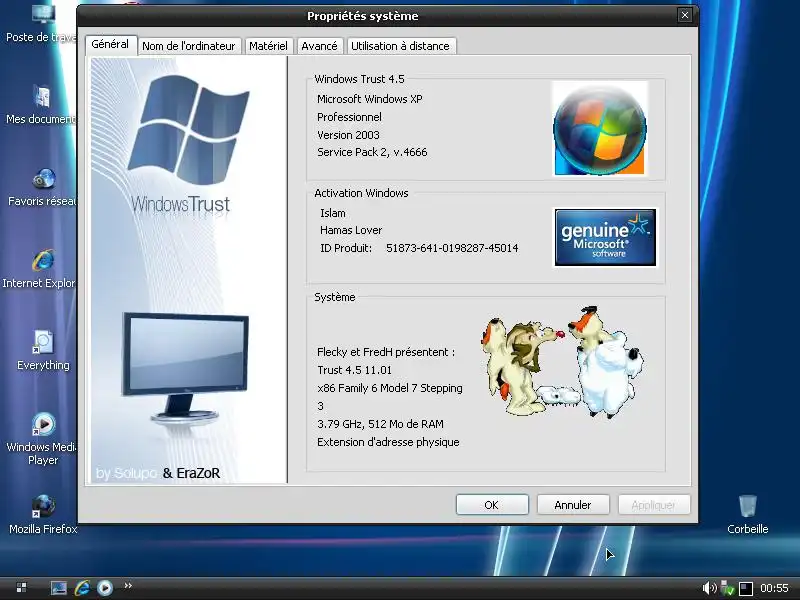Click the greyed Appliquer button
The image size is (800, 600).
[x=654, y=505]
